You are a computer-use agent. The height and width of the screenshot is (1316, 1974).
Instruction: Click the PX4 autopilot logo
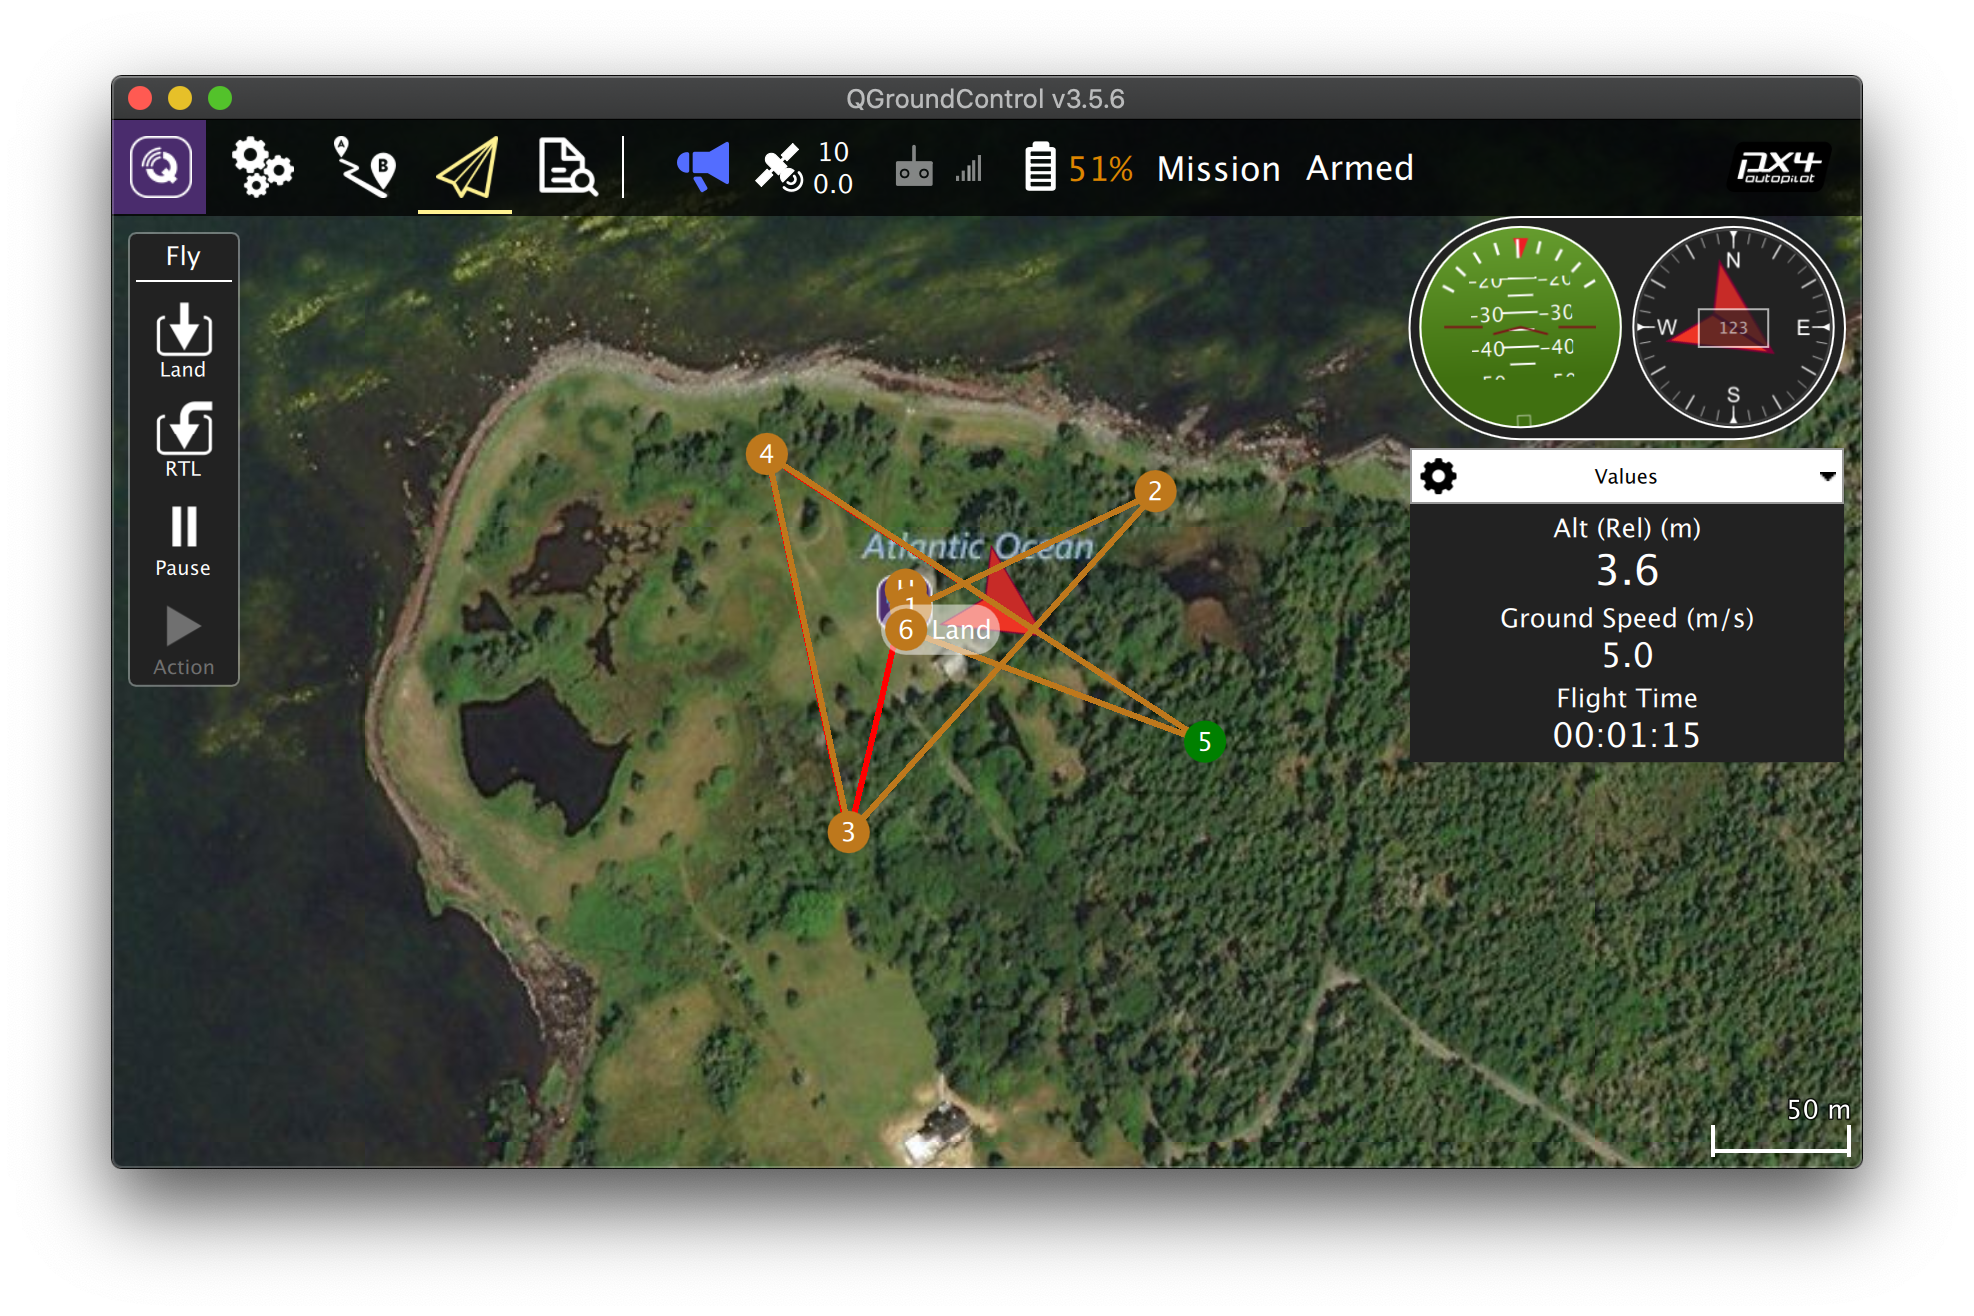click(x=1778, y=167)
